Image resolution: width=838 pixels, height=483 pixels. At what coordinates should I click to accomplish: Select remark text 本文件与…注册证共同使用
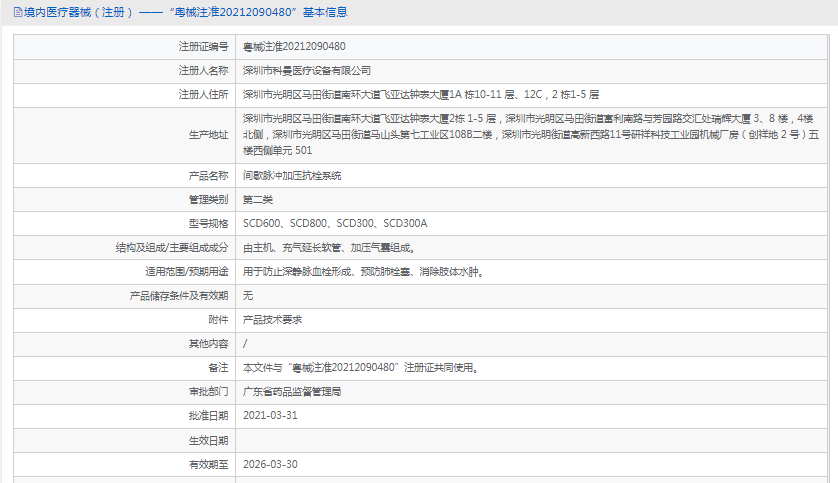click(x=360, y=368)
